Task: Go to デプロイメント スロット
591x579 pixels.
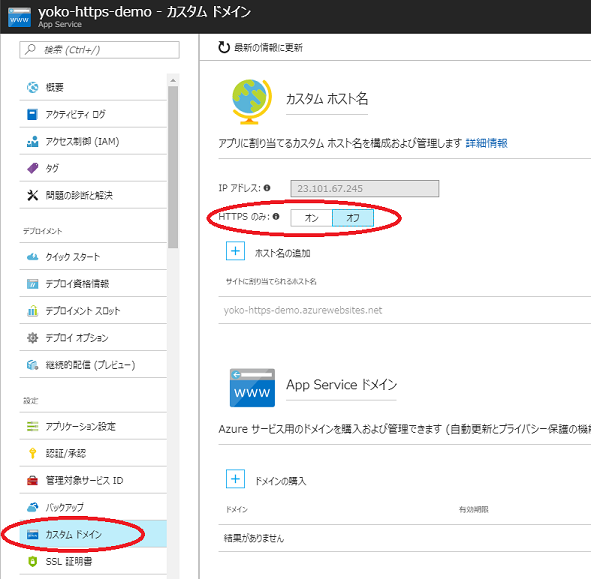Action: (x=93, y=311)
